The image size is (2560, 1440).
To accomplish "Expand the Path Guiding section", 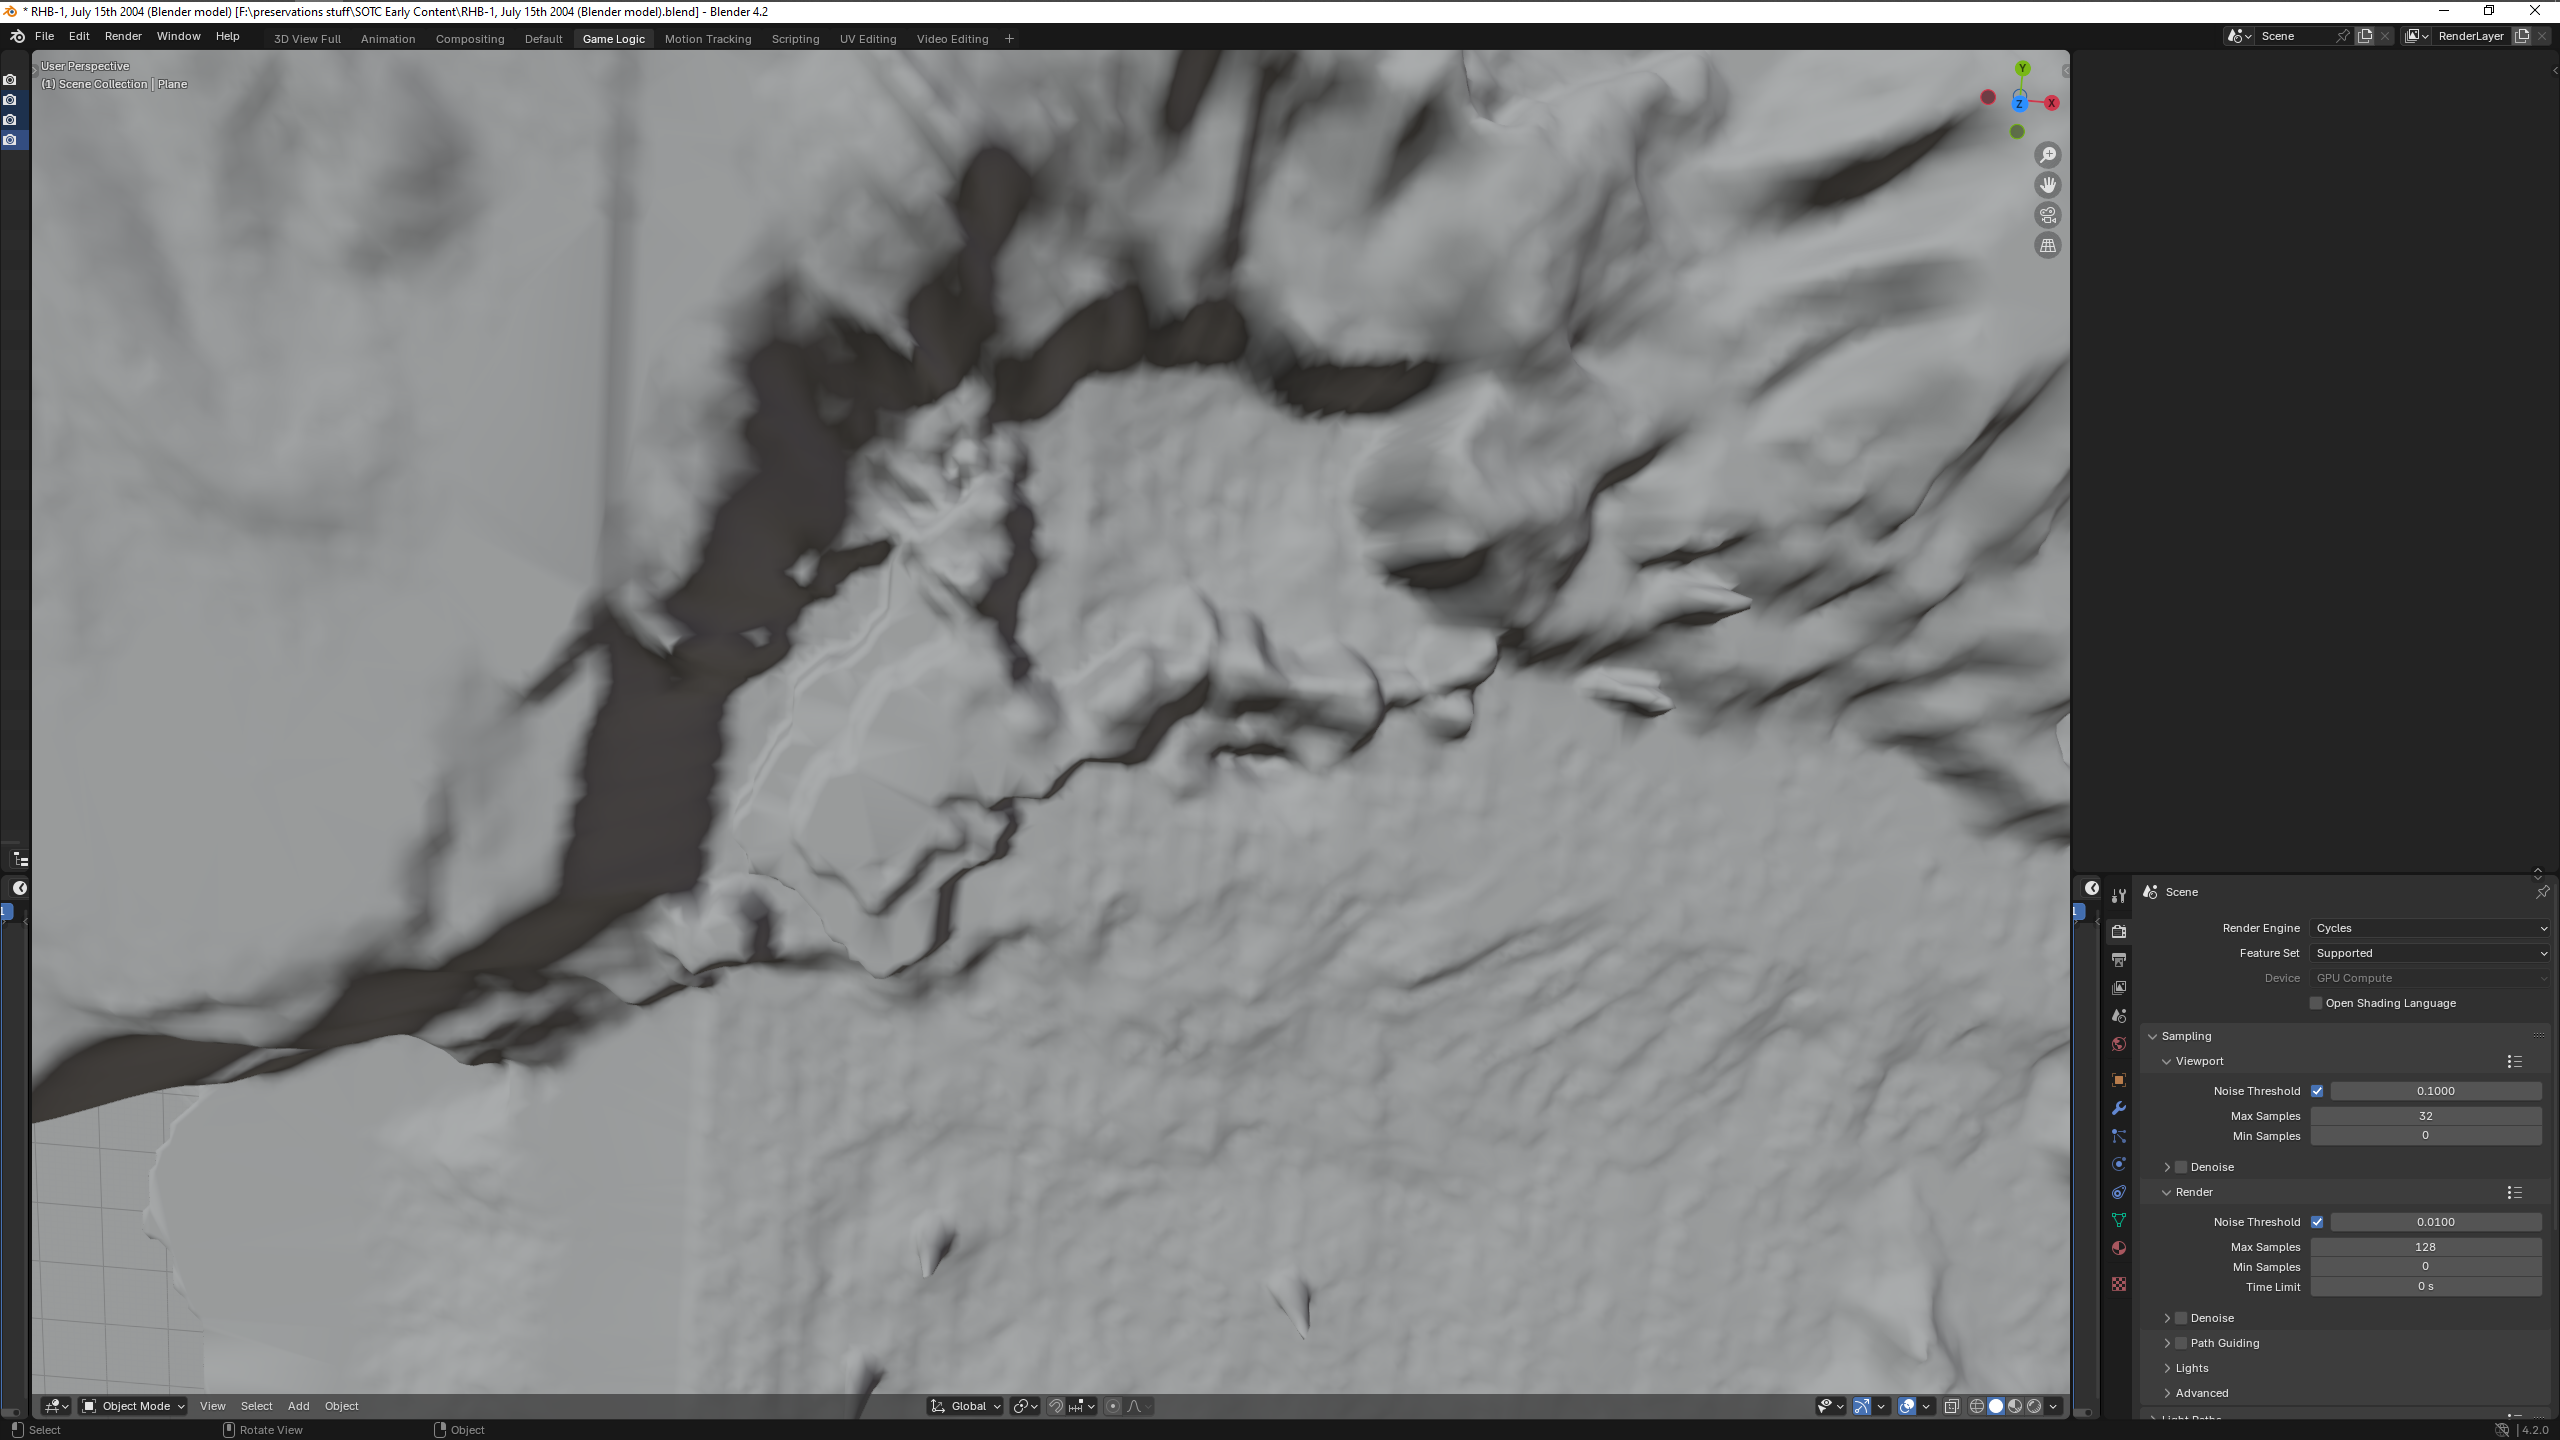I will (x=2167, y=1343).
